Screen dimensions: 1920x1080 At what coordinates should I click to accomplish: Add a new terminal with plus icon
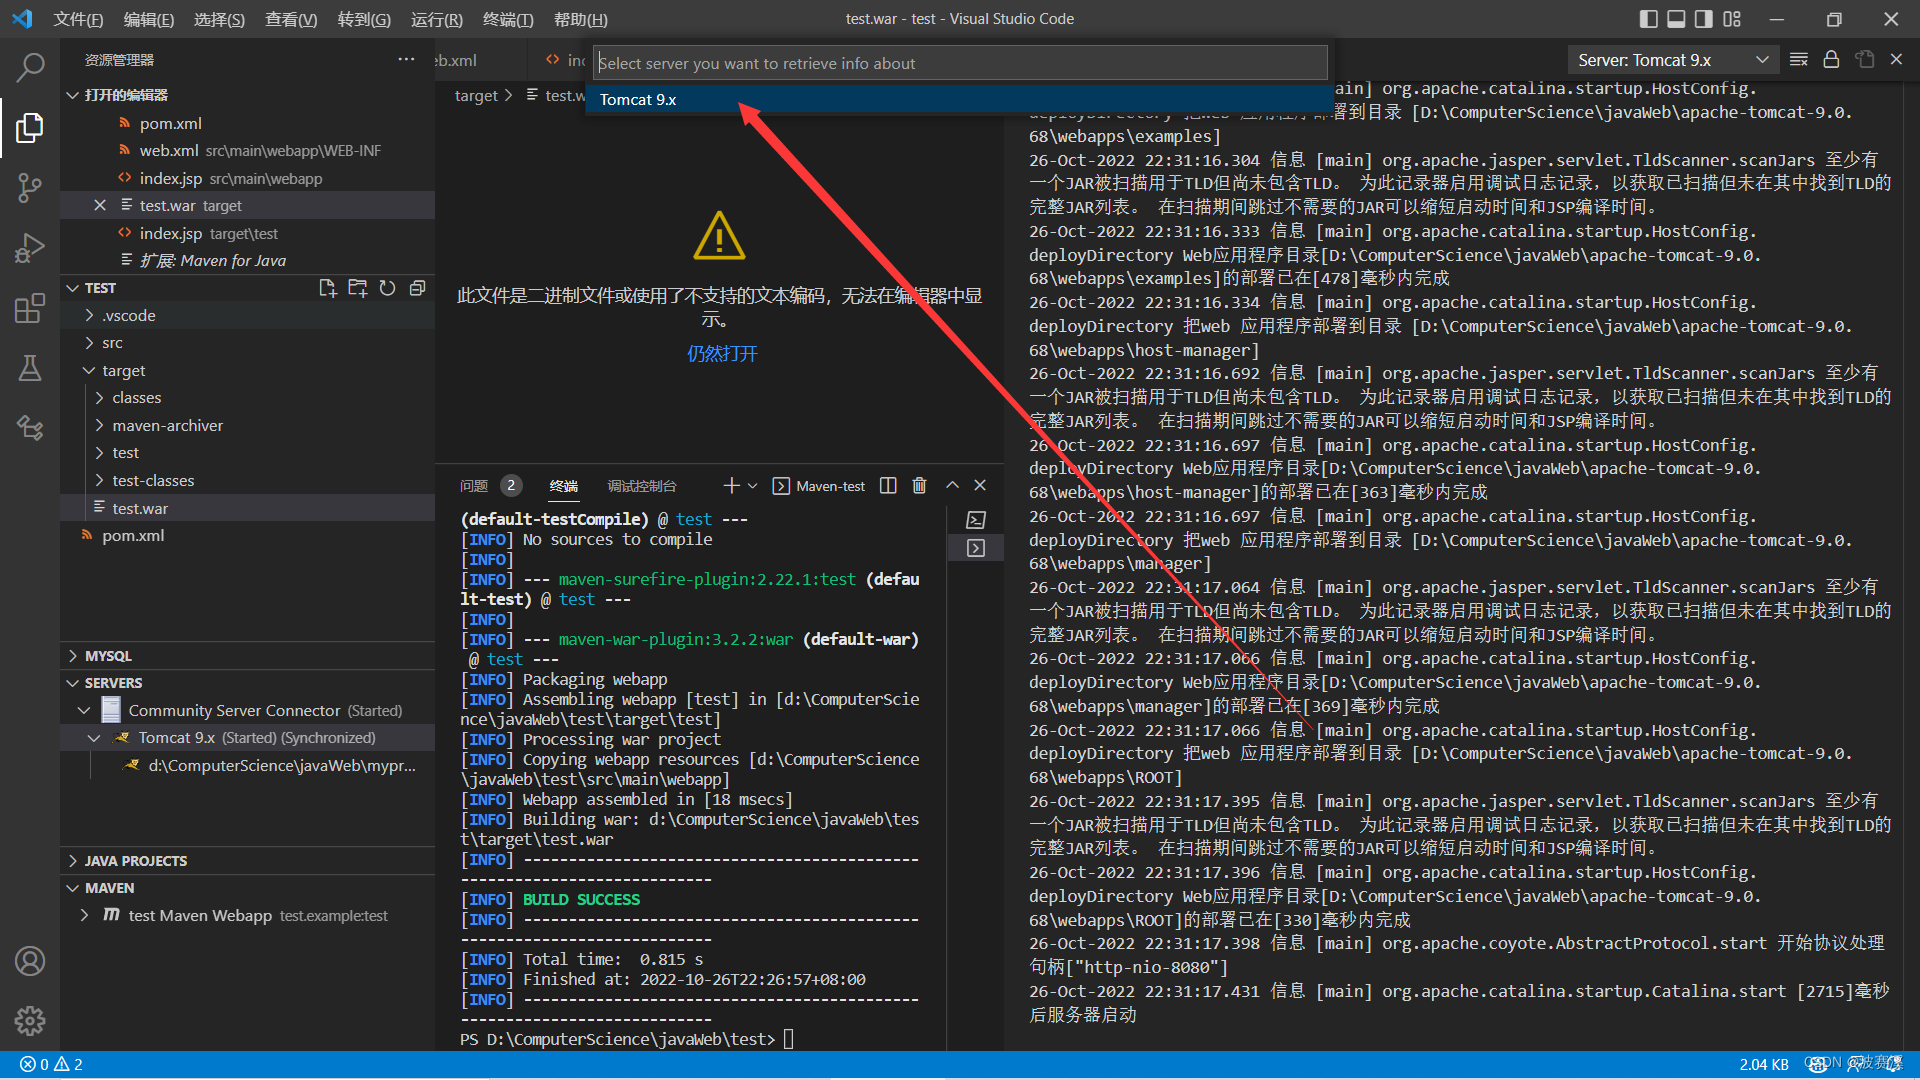tap(731, 486)
